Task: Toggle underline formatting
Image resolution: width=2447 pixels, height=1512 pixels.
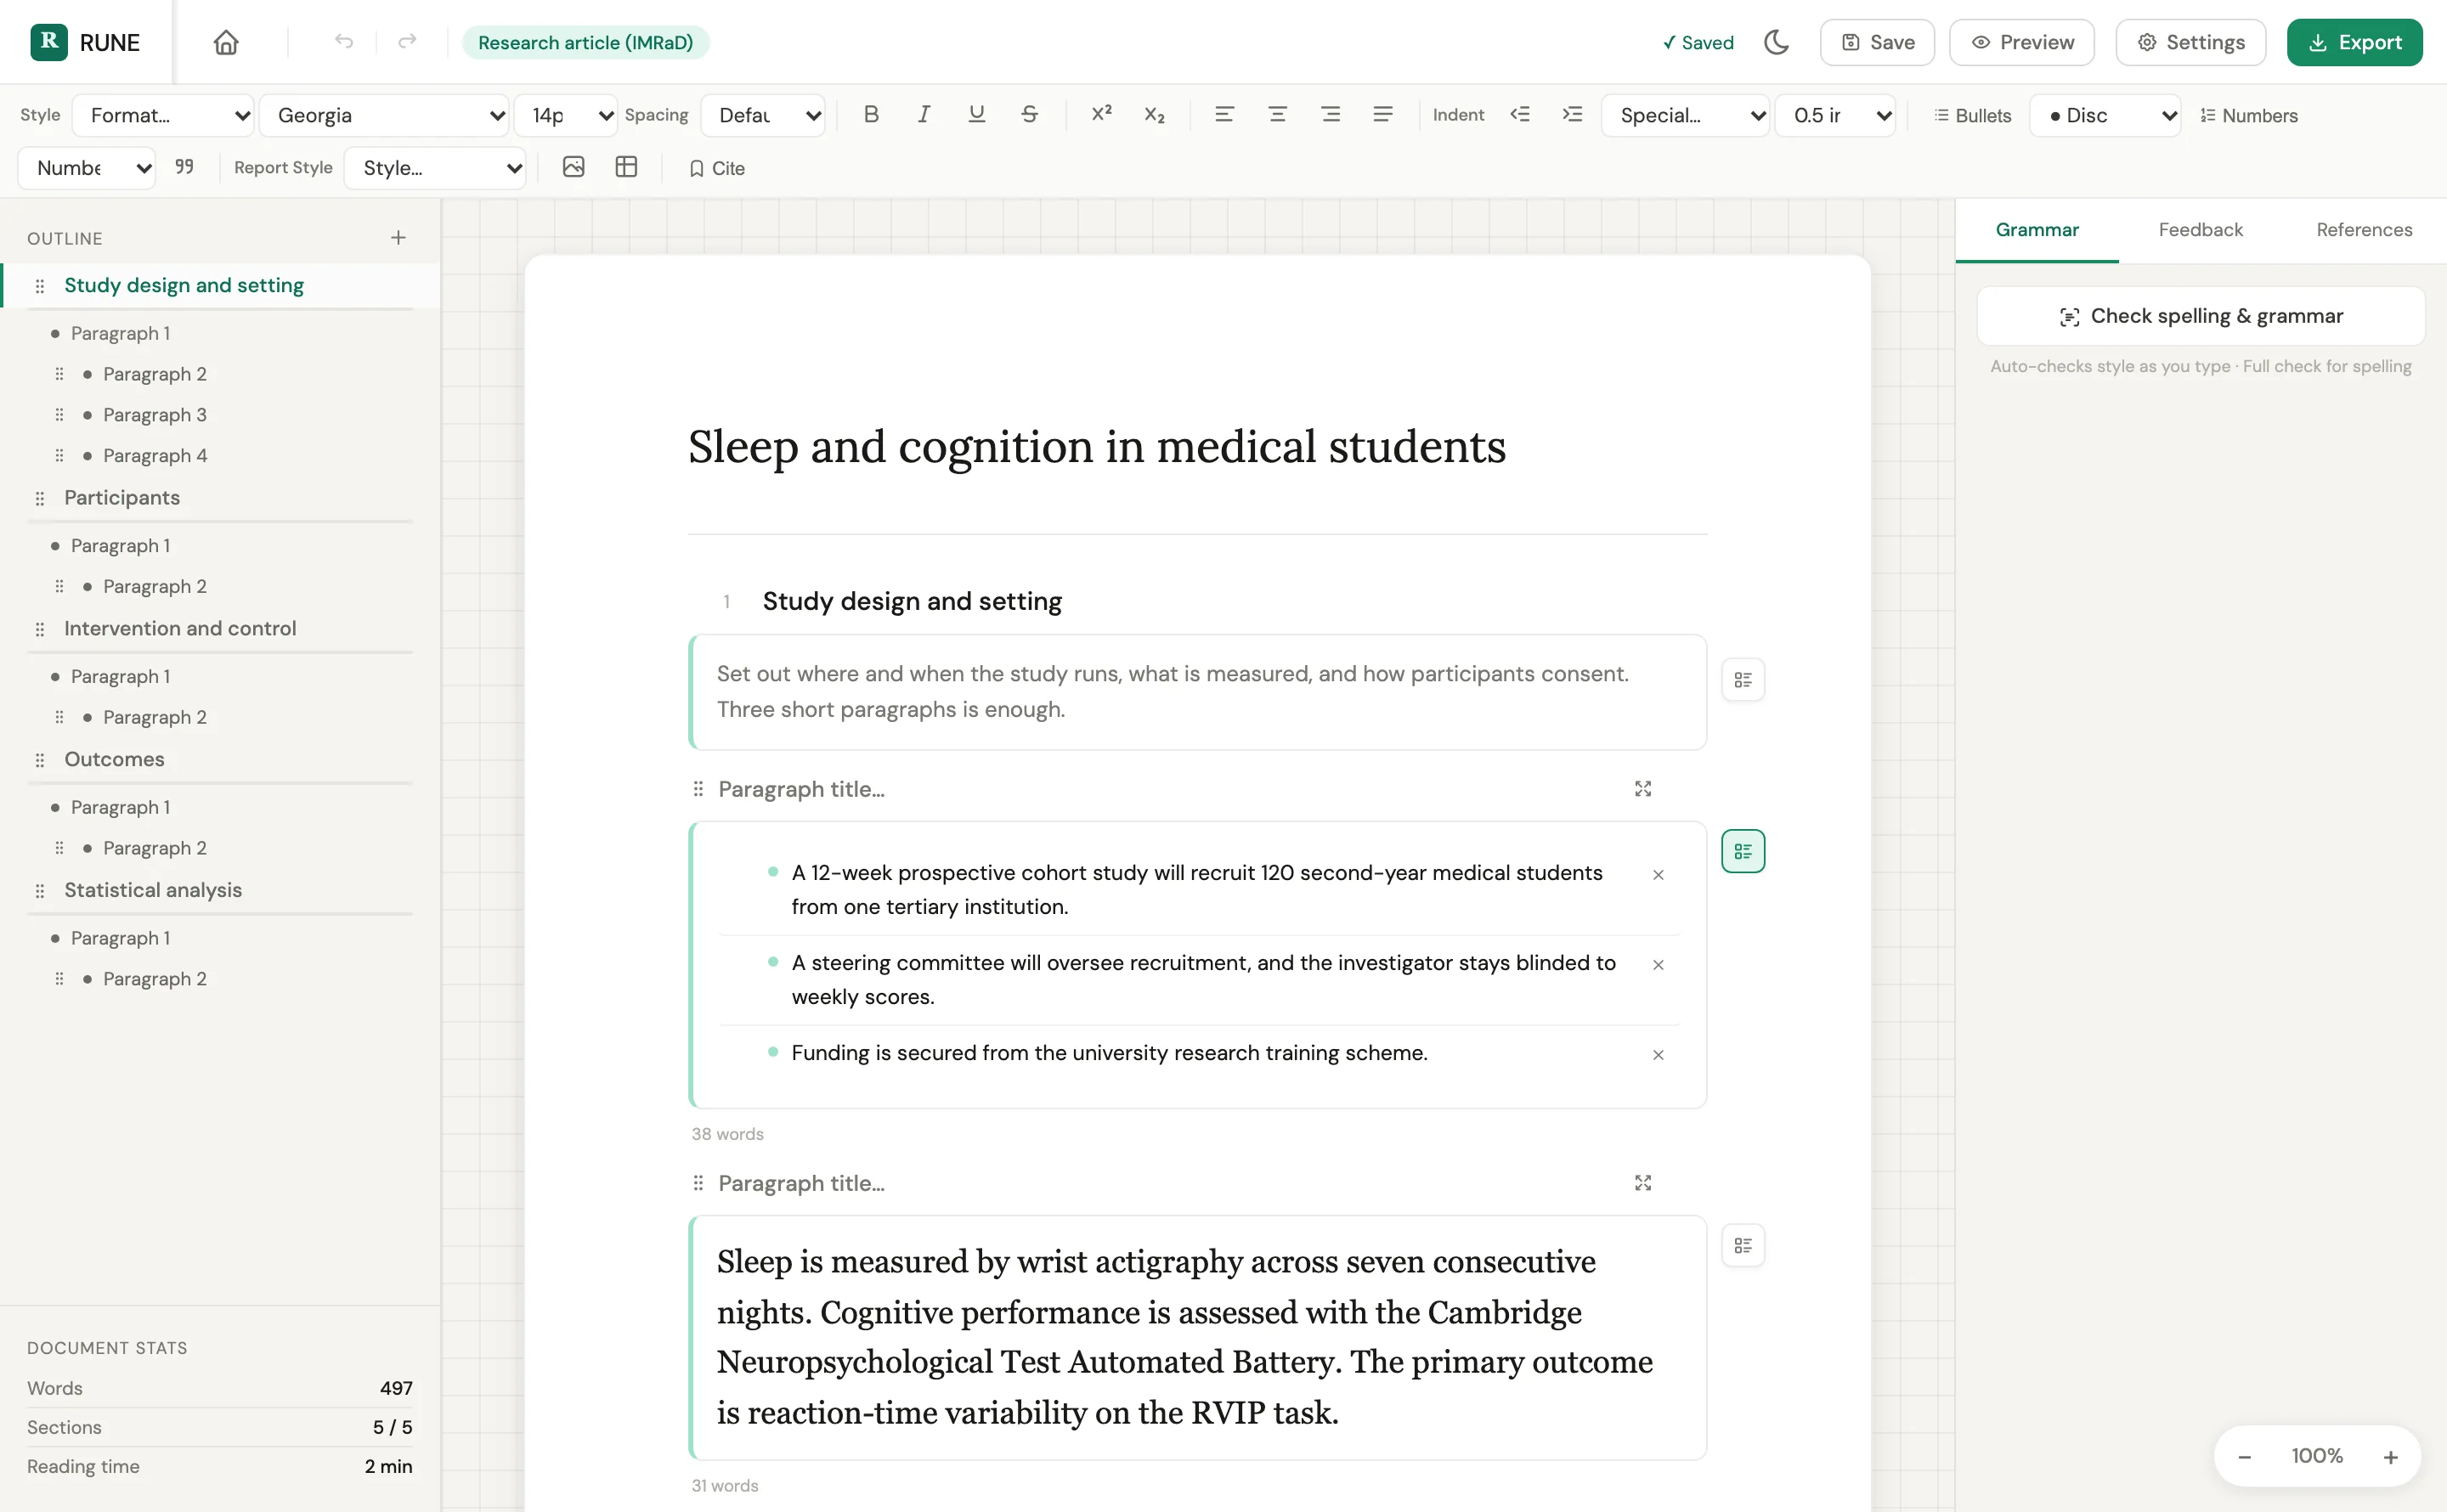Action: pos(977,114)
